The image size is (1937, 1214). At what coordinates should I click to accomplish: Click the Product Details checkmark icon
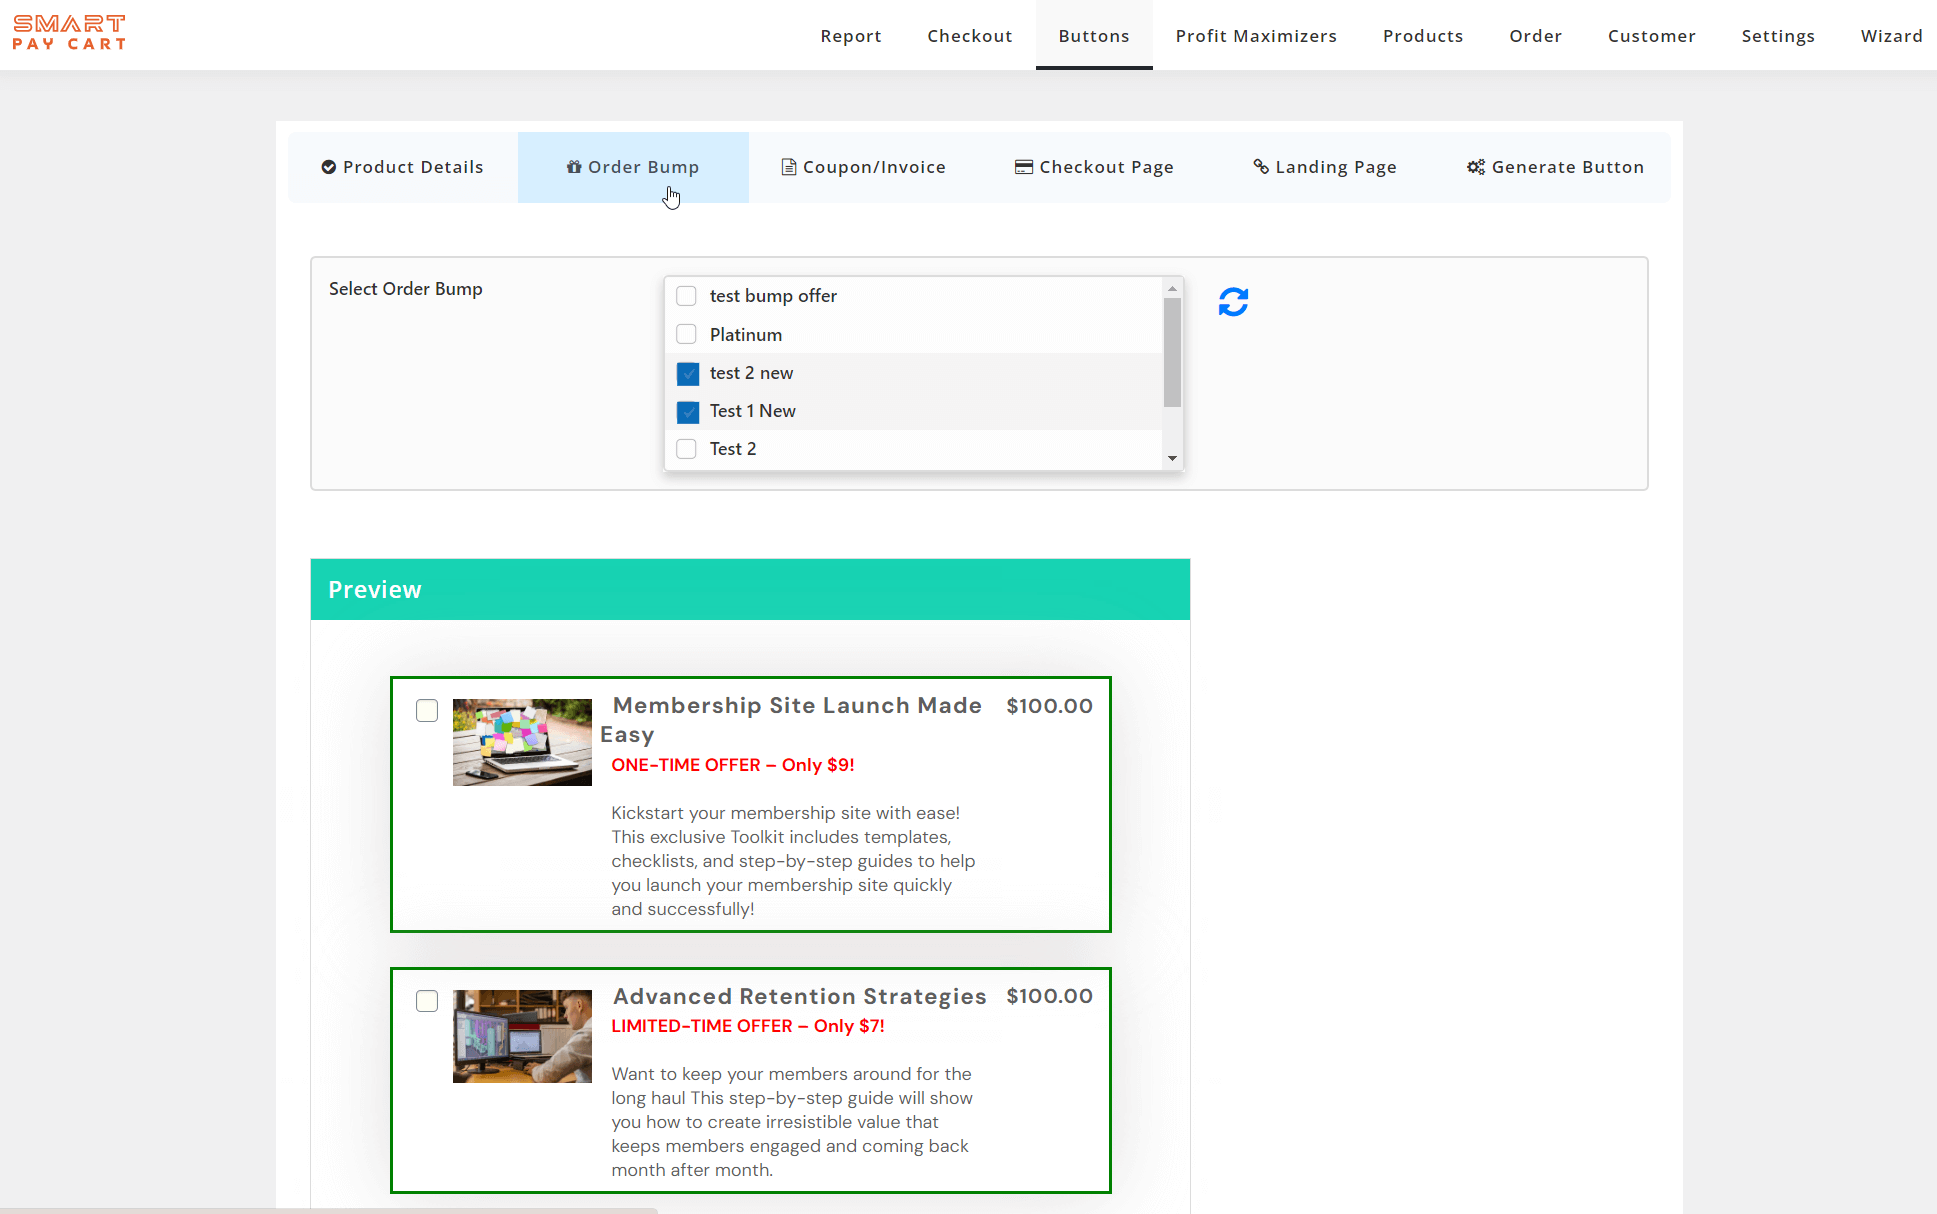328,167
